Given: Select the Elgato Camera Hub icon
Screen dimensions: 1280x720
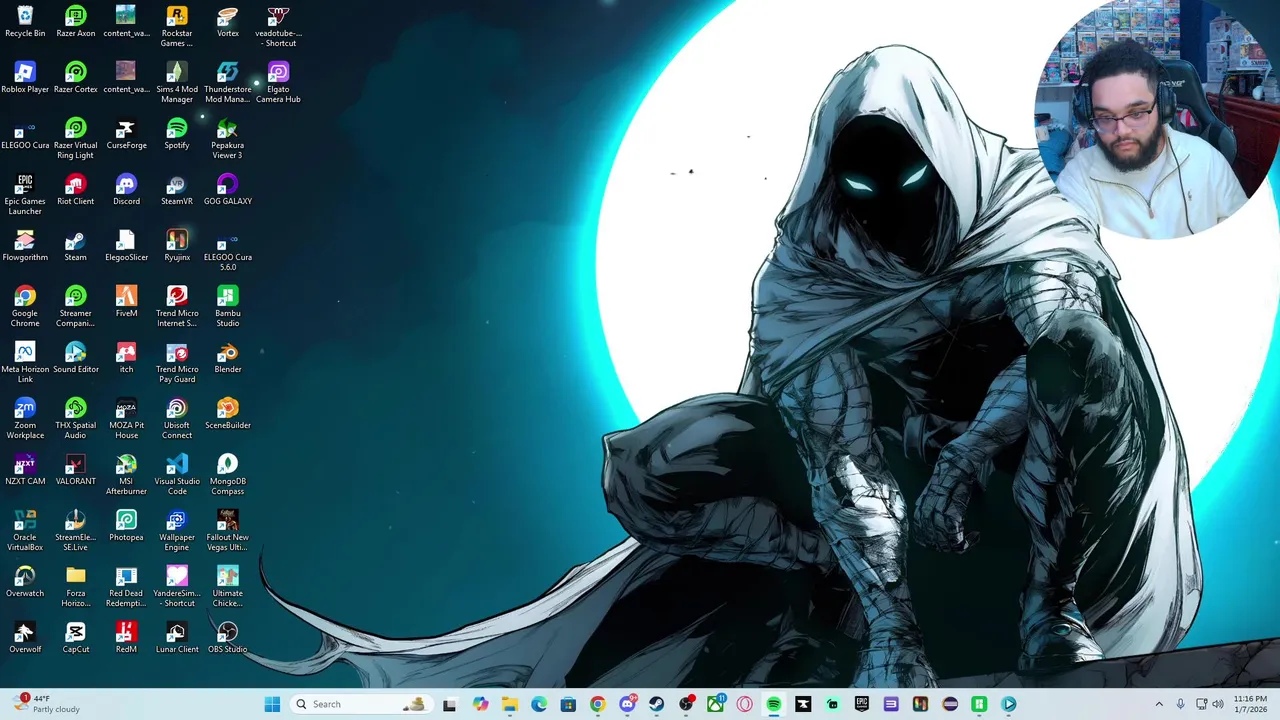Looking at the screenshot, I should (278, 83).
